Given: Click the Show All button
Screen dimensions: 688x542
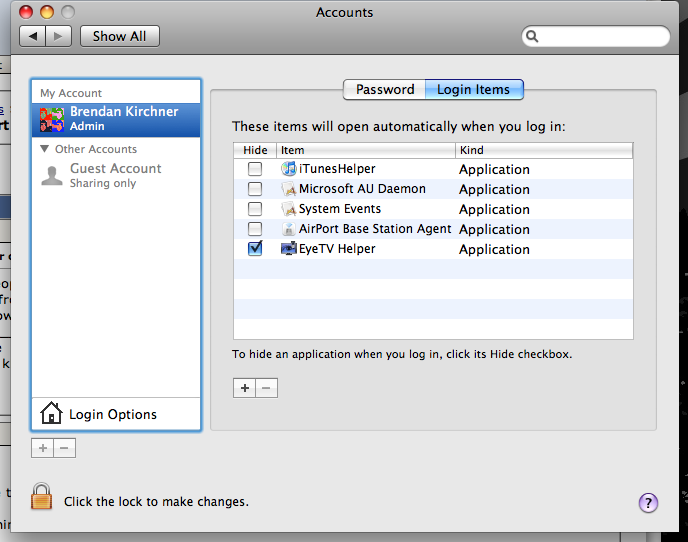Looking at the screenshot, I should [119, 36].
